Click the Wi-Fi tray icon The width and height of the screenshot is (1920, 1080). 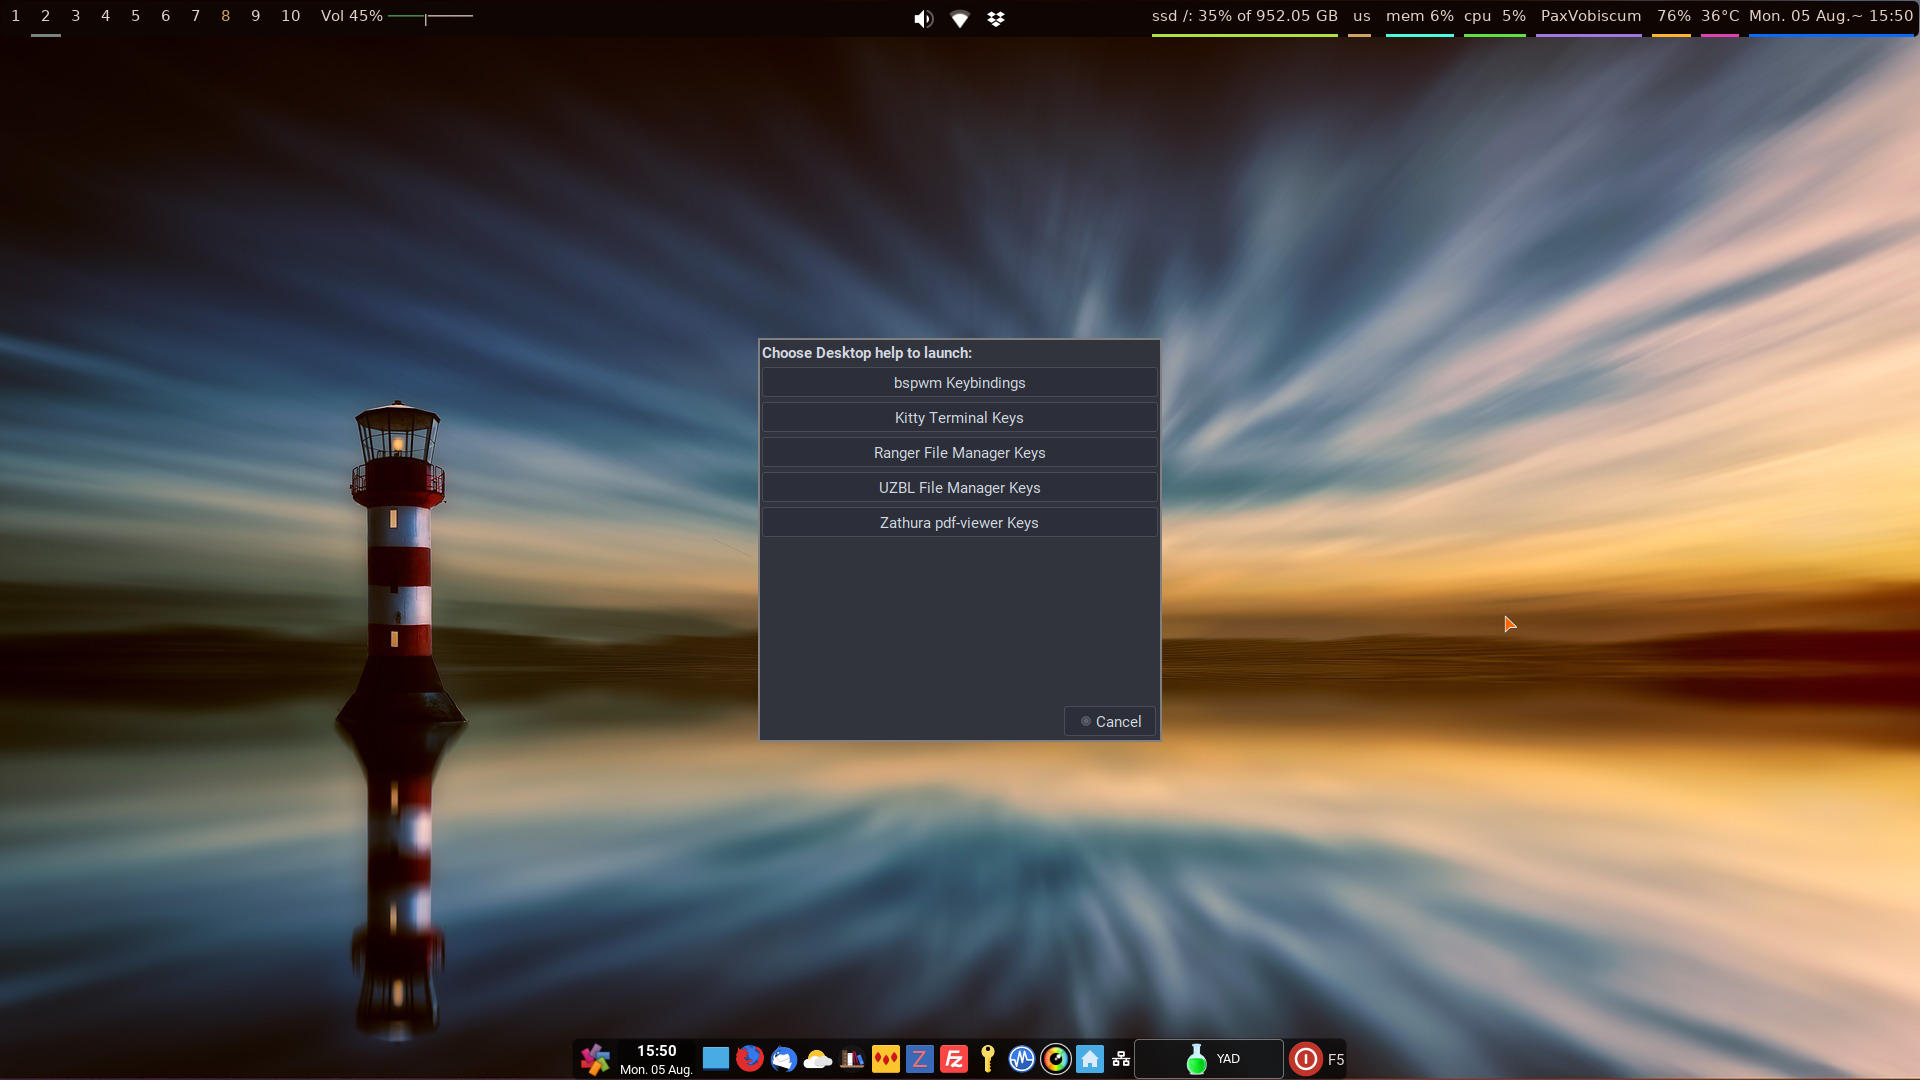point(960,19)
